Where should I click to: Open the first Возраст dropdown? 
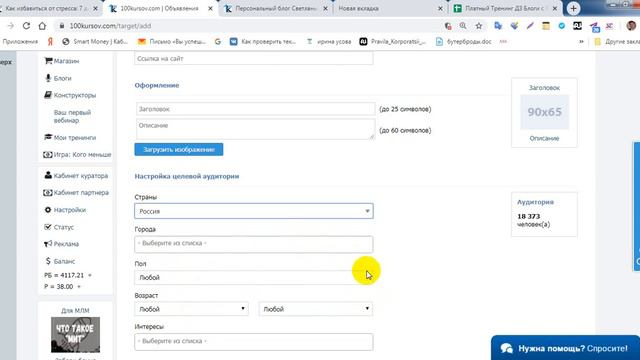pyautogui.click(x=191, y=309)
